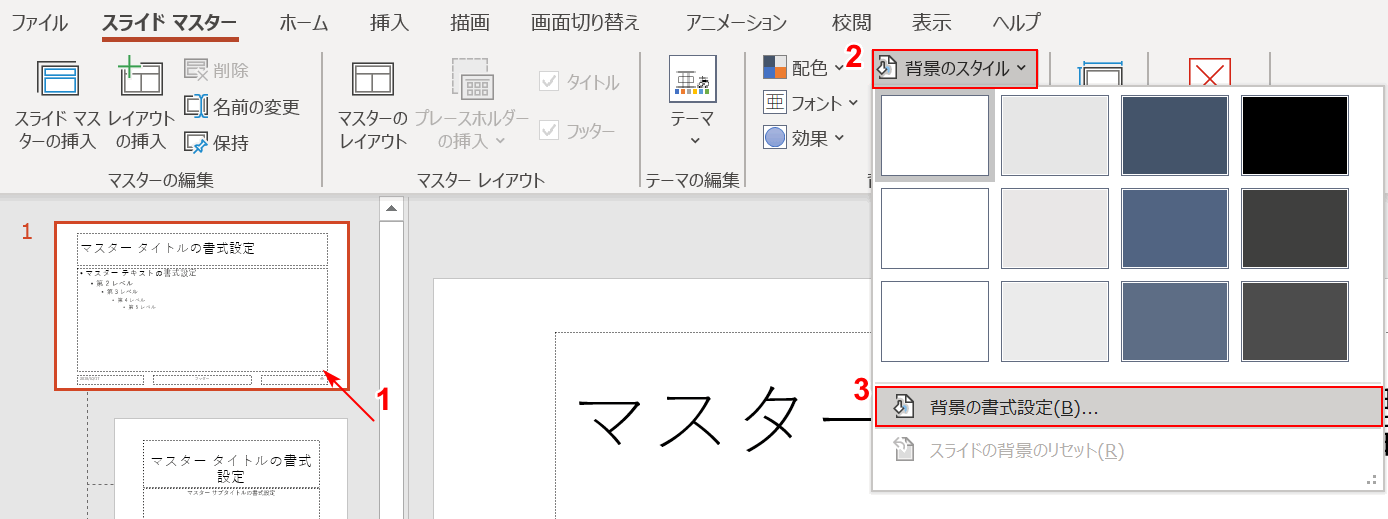Click the Slide Size icon
Image resolution: width=1388 pixels, height=519 pixels.
tap(1101, 75)
